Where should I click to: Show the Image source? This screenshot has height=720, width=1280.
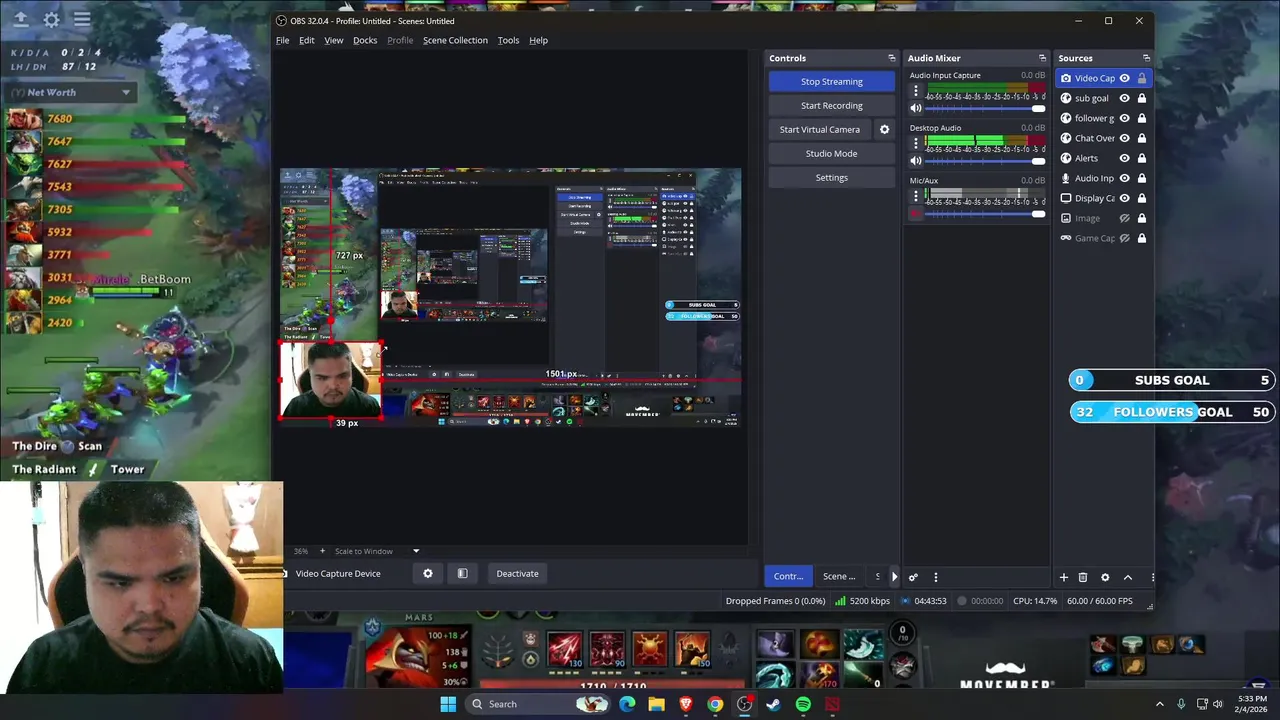click(x=1124, y=218)
